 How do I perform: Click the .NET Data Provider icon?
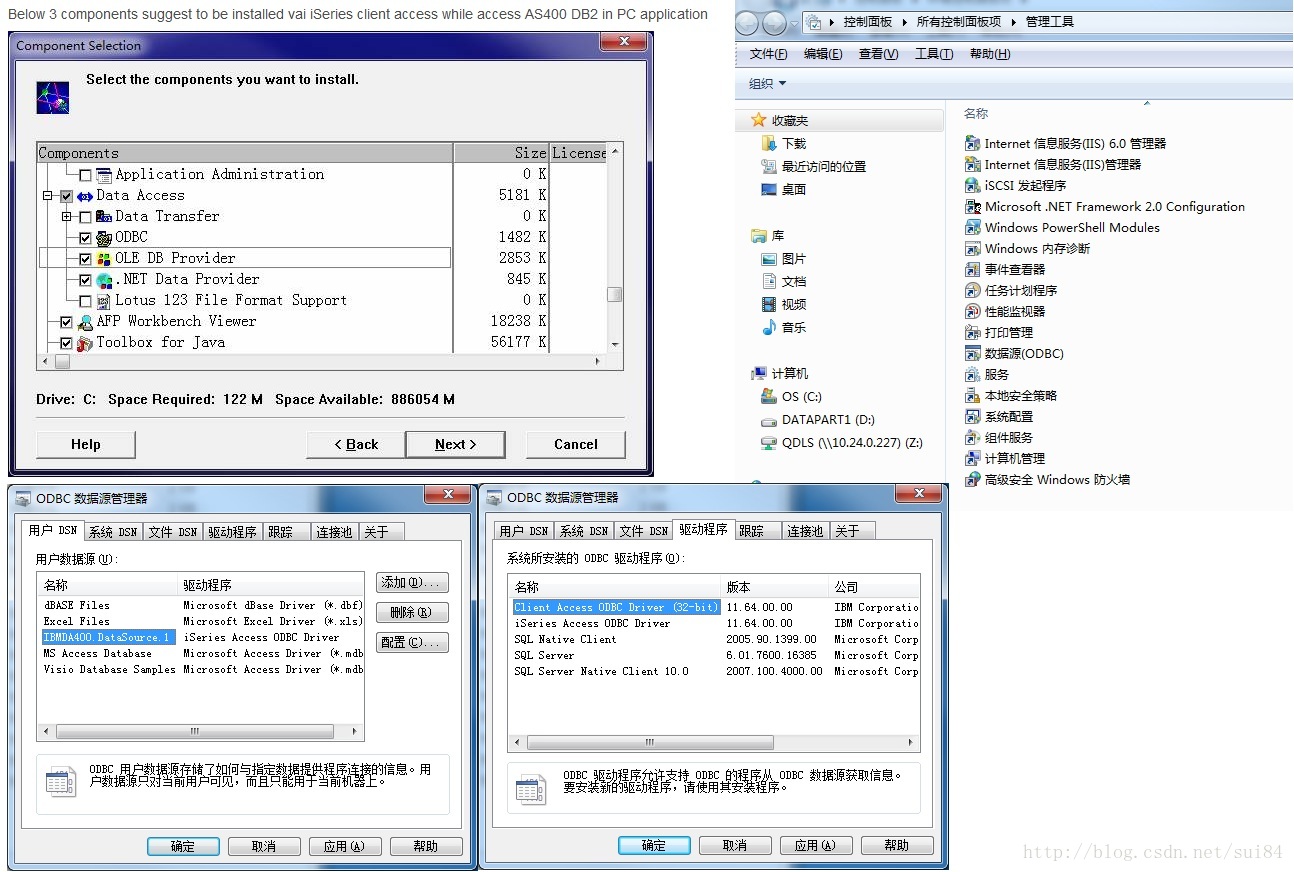tap(104, 280)
